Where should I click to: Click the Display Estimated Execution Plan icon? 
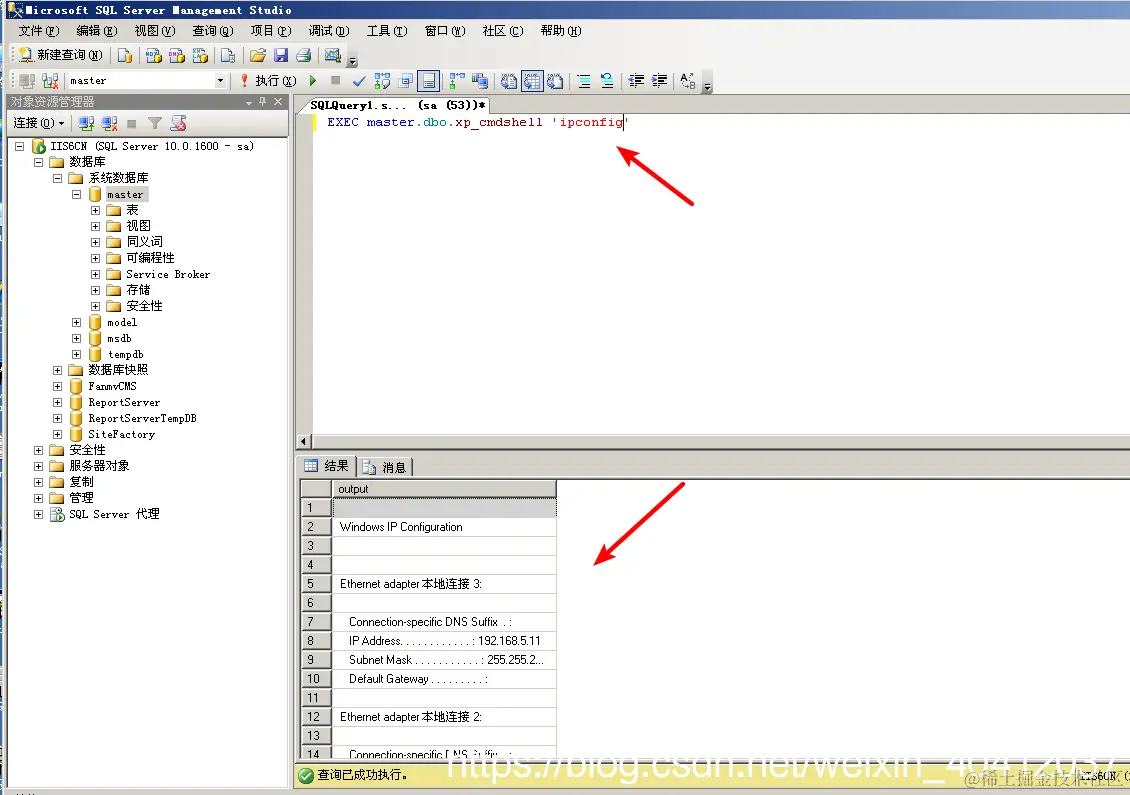tap(383, 81)
